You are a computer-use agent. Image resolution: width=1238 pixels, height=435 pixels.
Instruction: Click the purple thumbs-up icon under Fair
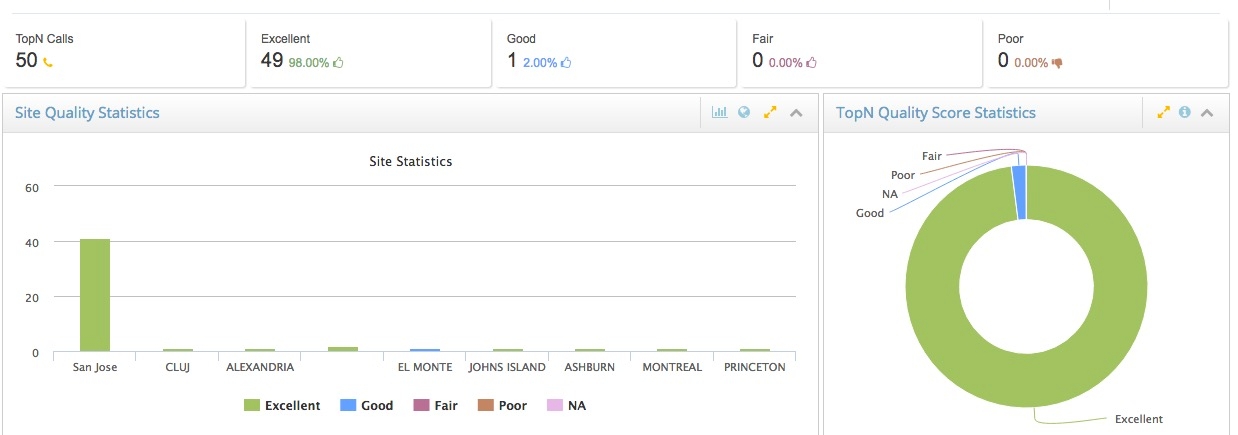[x=811, y=62]
